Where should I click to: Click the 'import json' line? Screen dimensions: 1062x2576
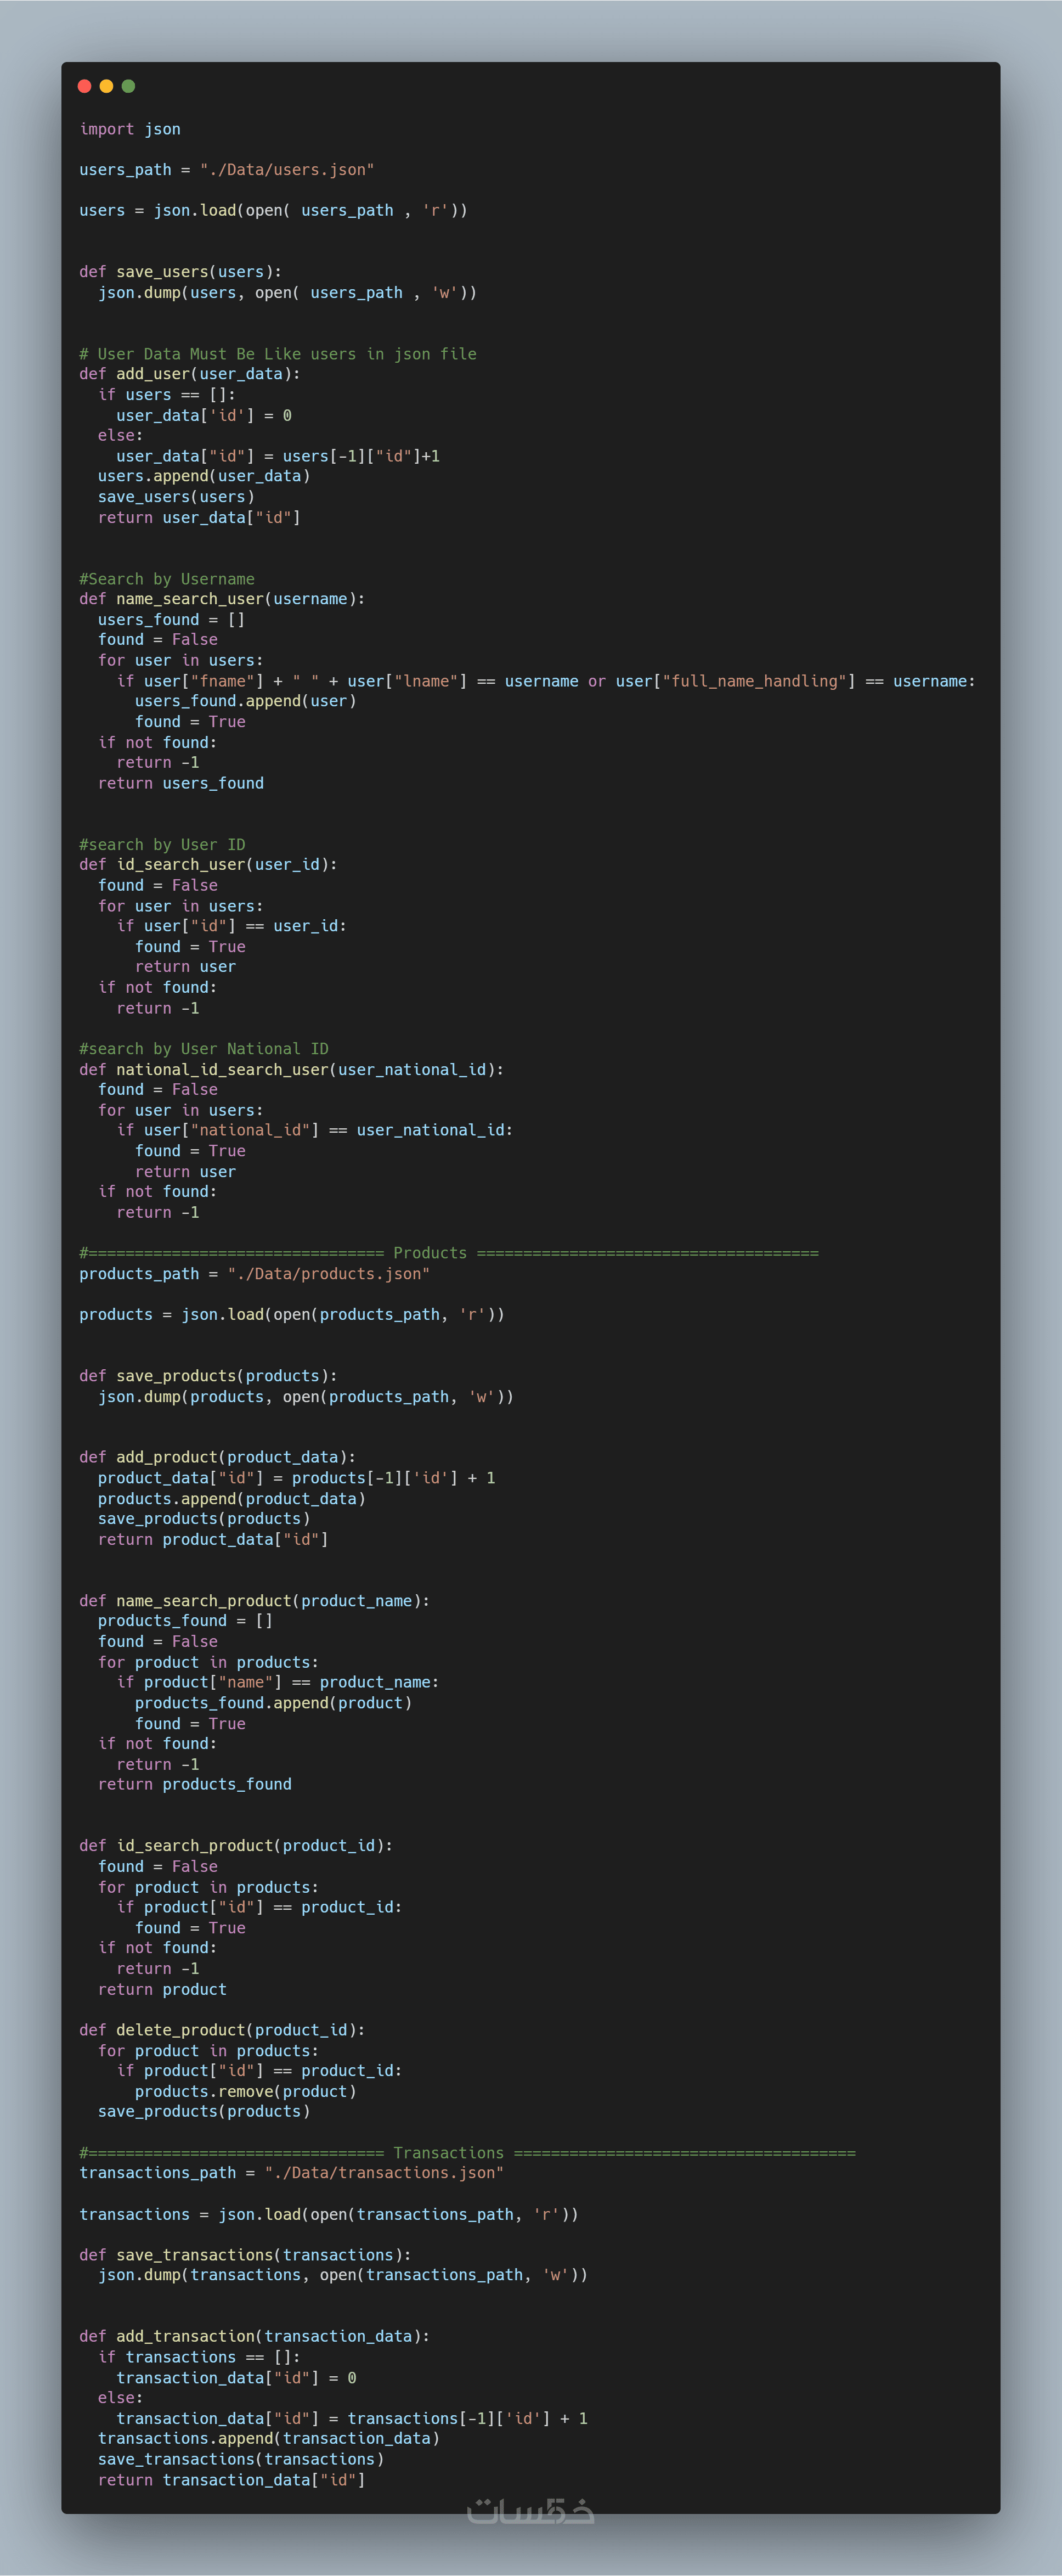tap(130, 129)
